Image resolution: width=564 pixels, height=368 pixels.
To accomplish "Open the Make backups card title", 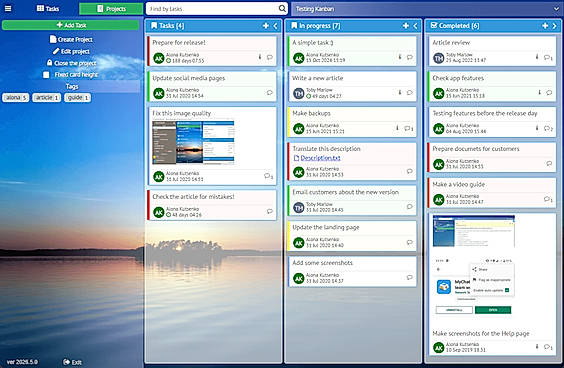I will tap(311, 113).
